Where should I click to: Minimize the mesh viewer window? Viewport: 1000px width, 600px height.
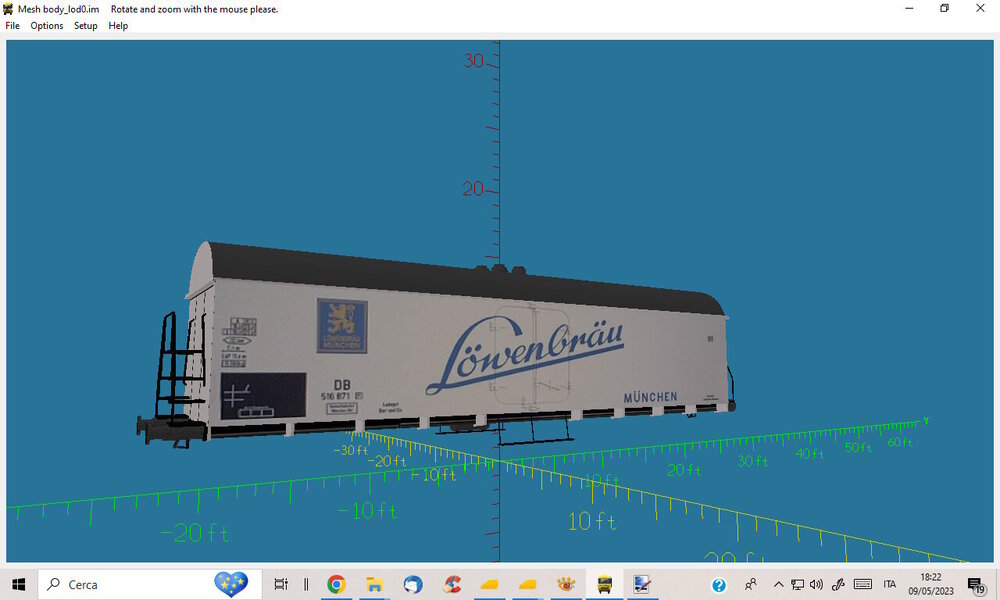click(x=909, y=8)
